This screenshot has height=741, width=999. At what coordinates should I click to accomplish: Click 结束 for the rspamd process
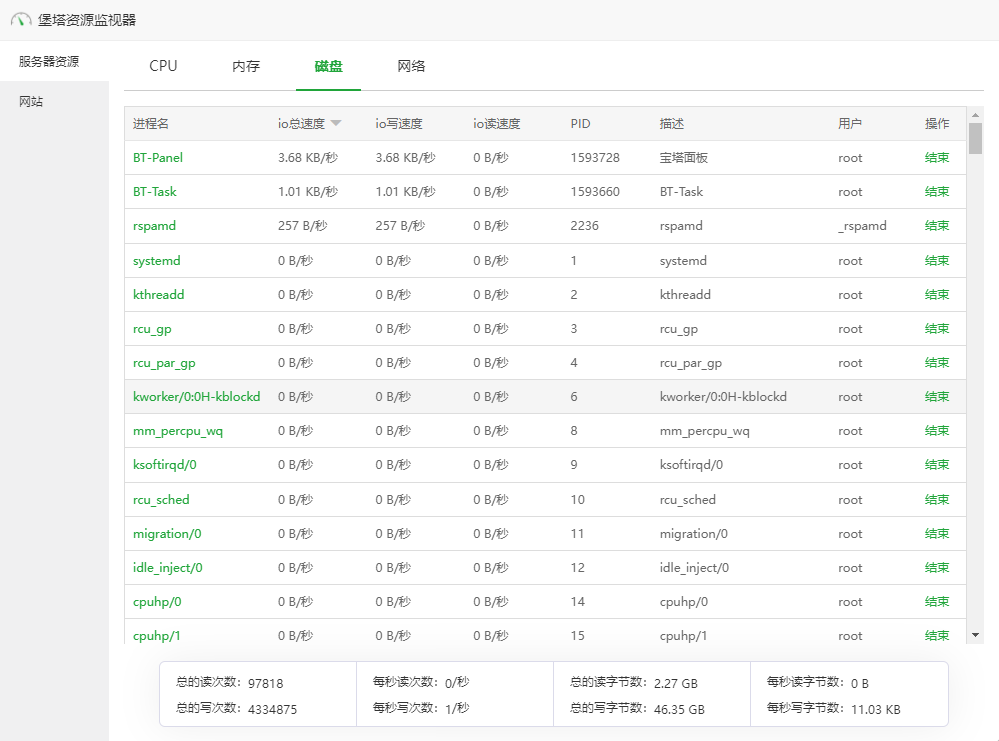click(937, 226)
